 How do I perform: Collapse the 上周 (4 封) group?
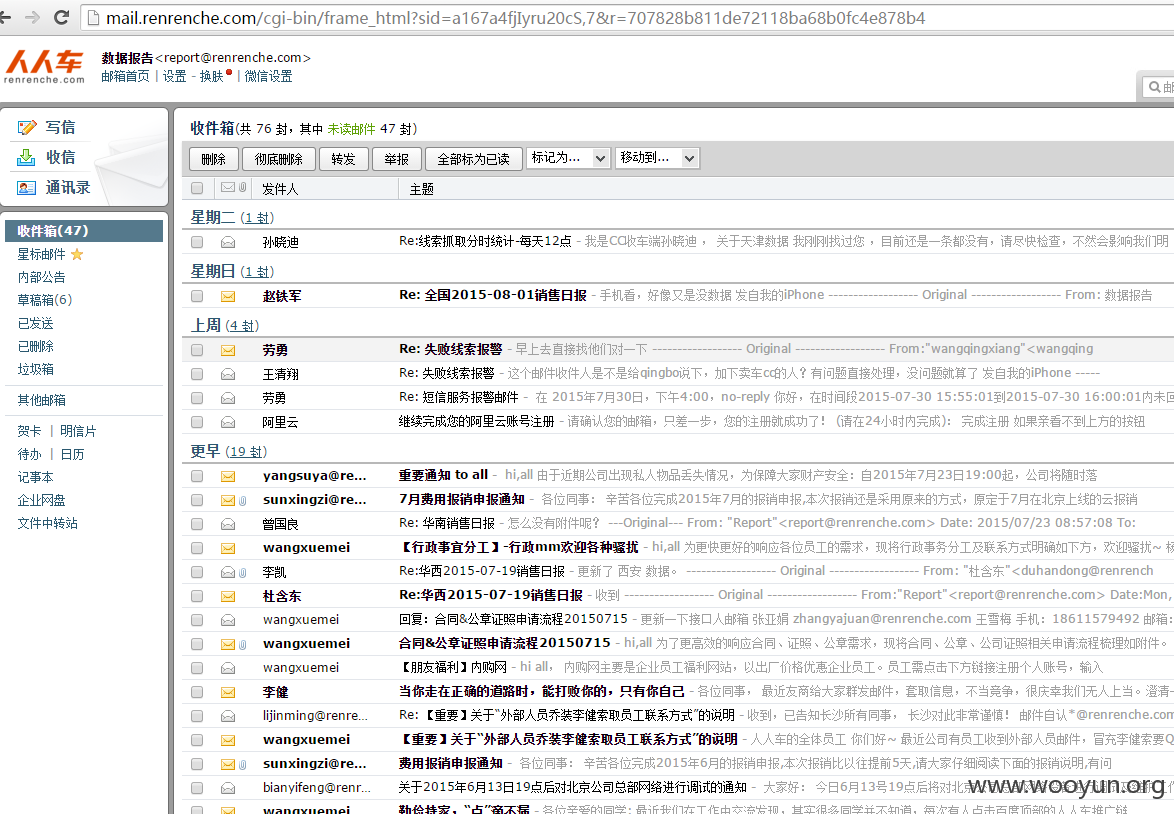click(225, 325)
